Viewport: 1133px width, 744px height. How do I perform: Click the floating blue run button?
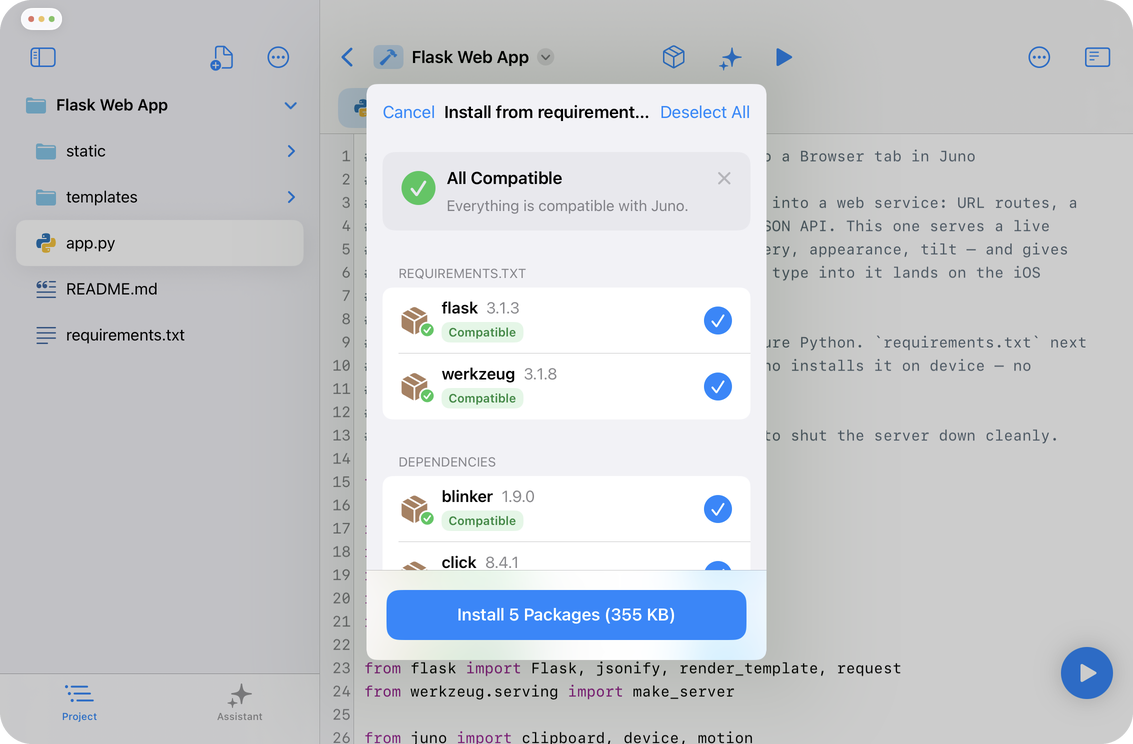tap(1087, 672)
